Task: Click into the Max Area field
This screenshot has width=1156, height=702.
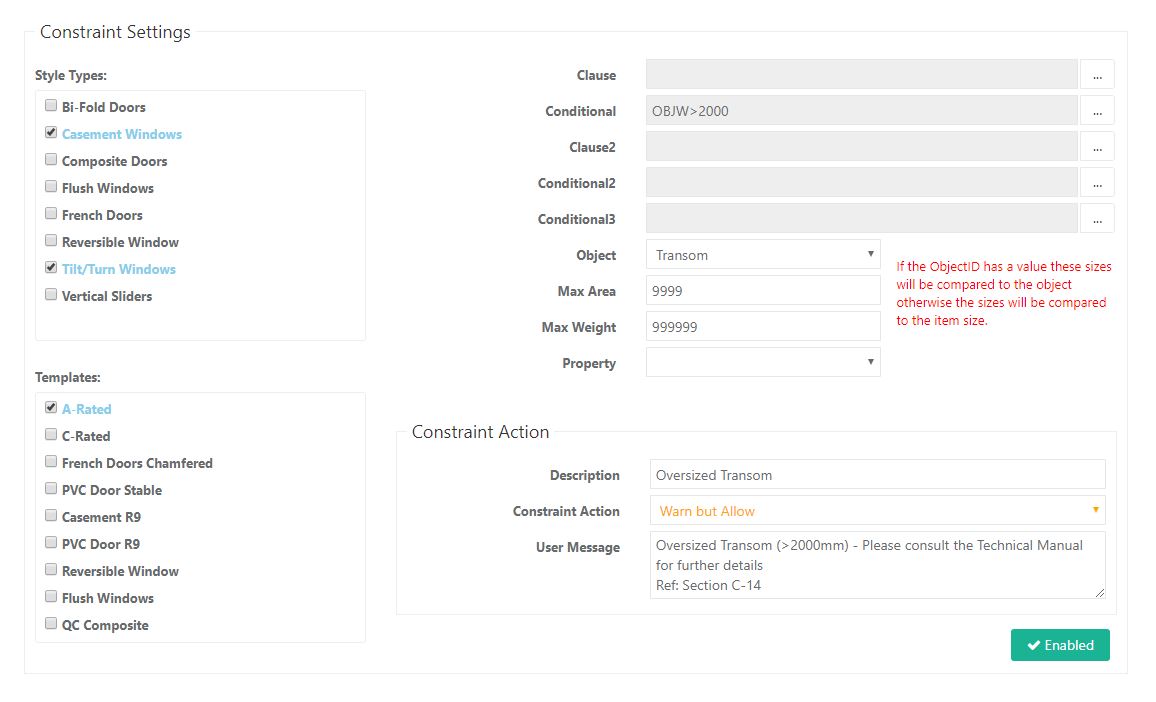Action: point(763,291)
